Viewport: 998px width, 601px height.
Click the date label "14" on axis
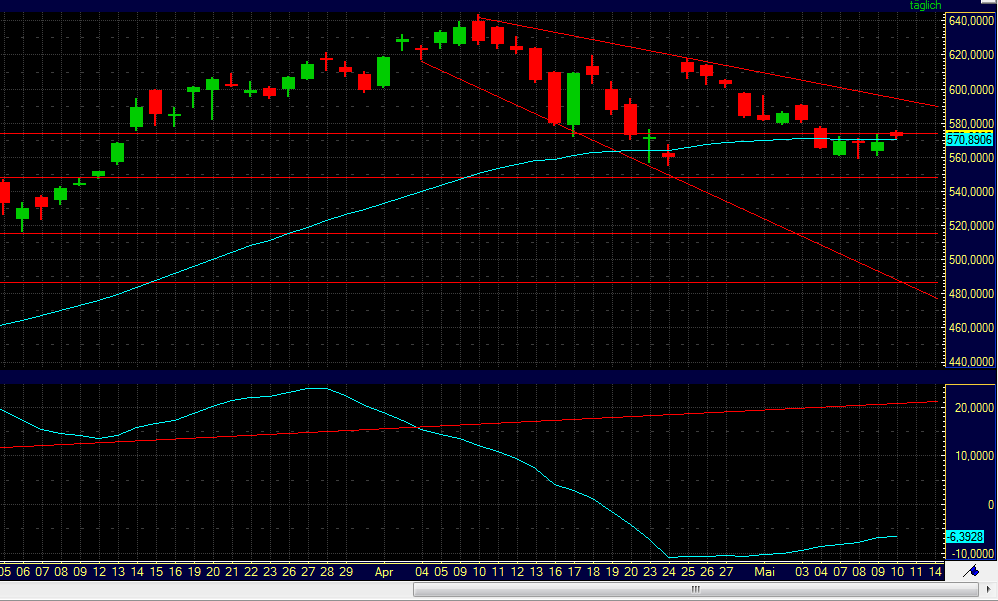point(935,570)
